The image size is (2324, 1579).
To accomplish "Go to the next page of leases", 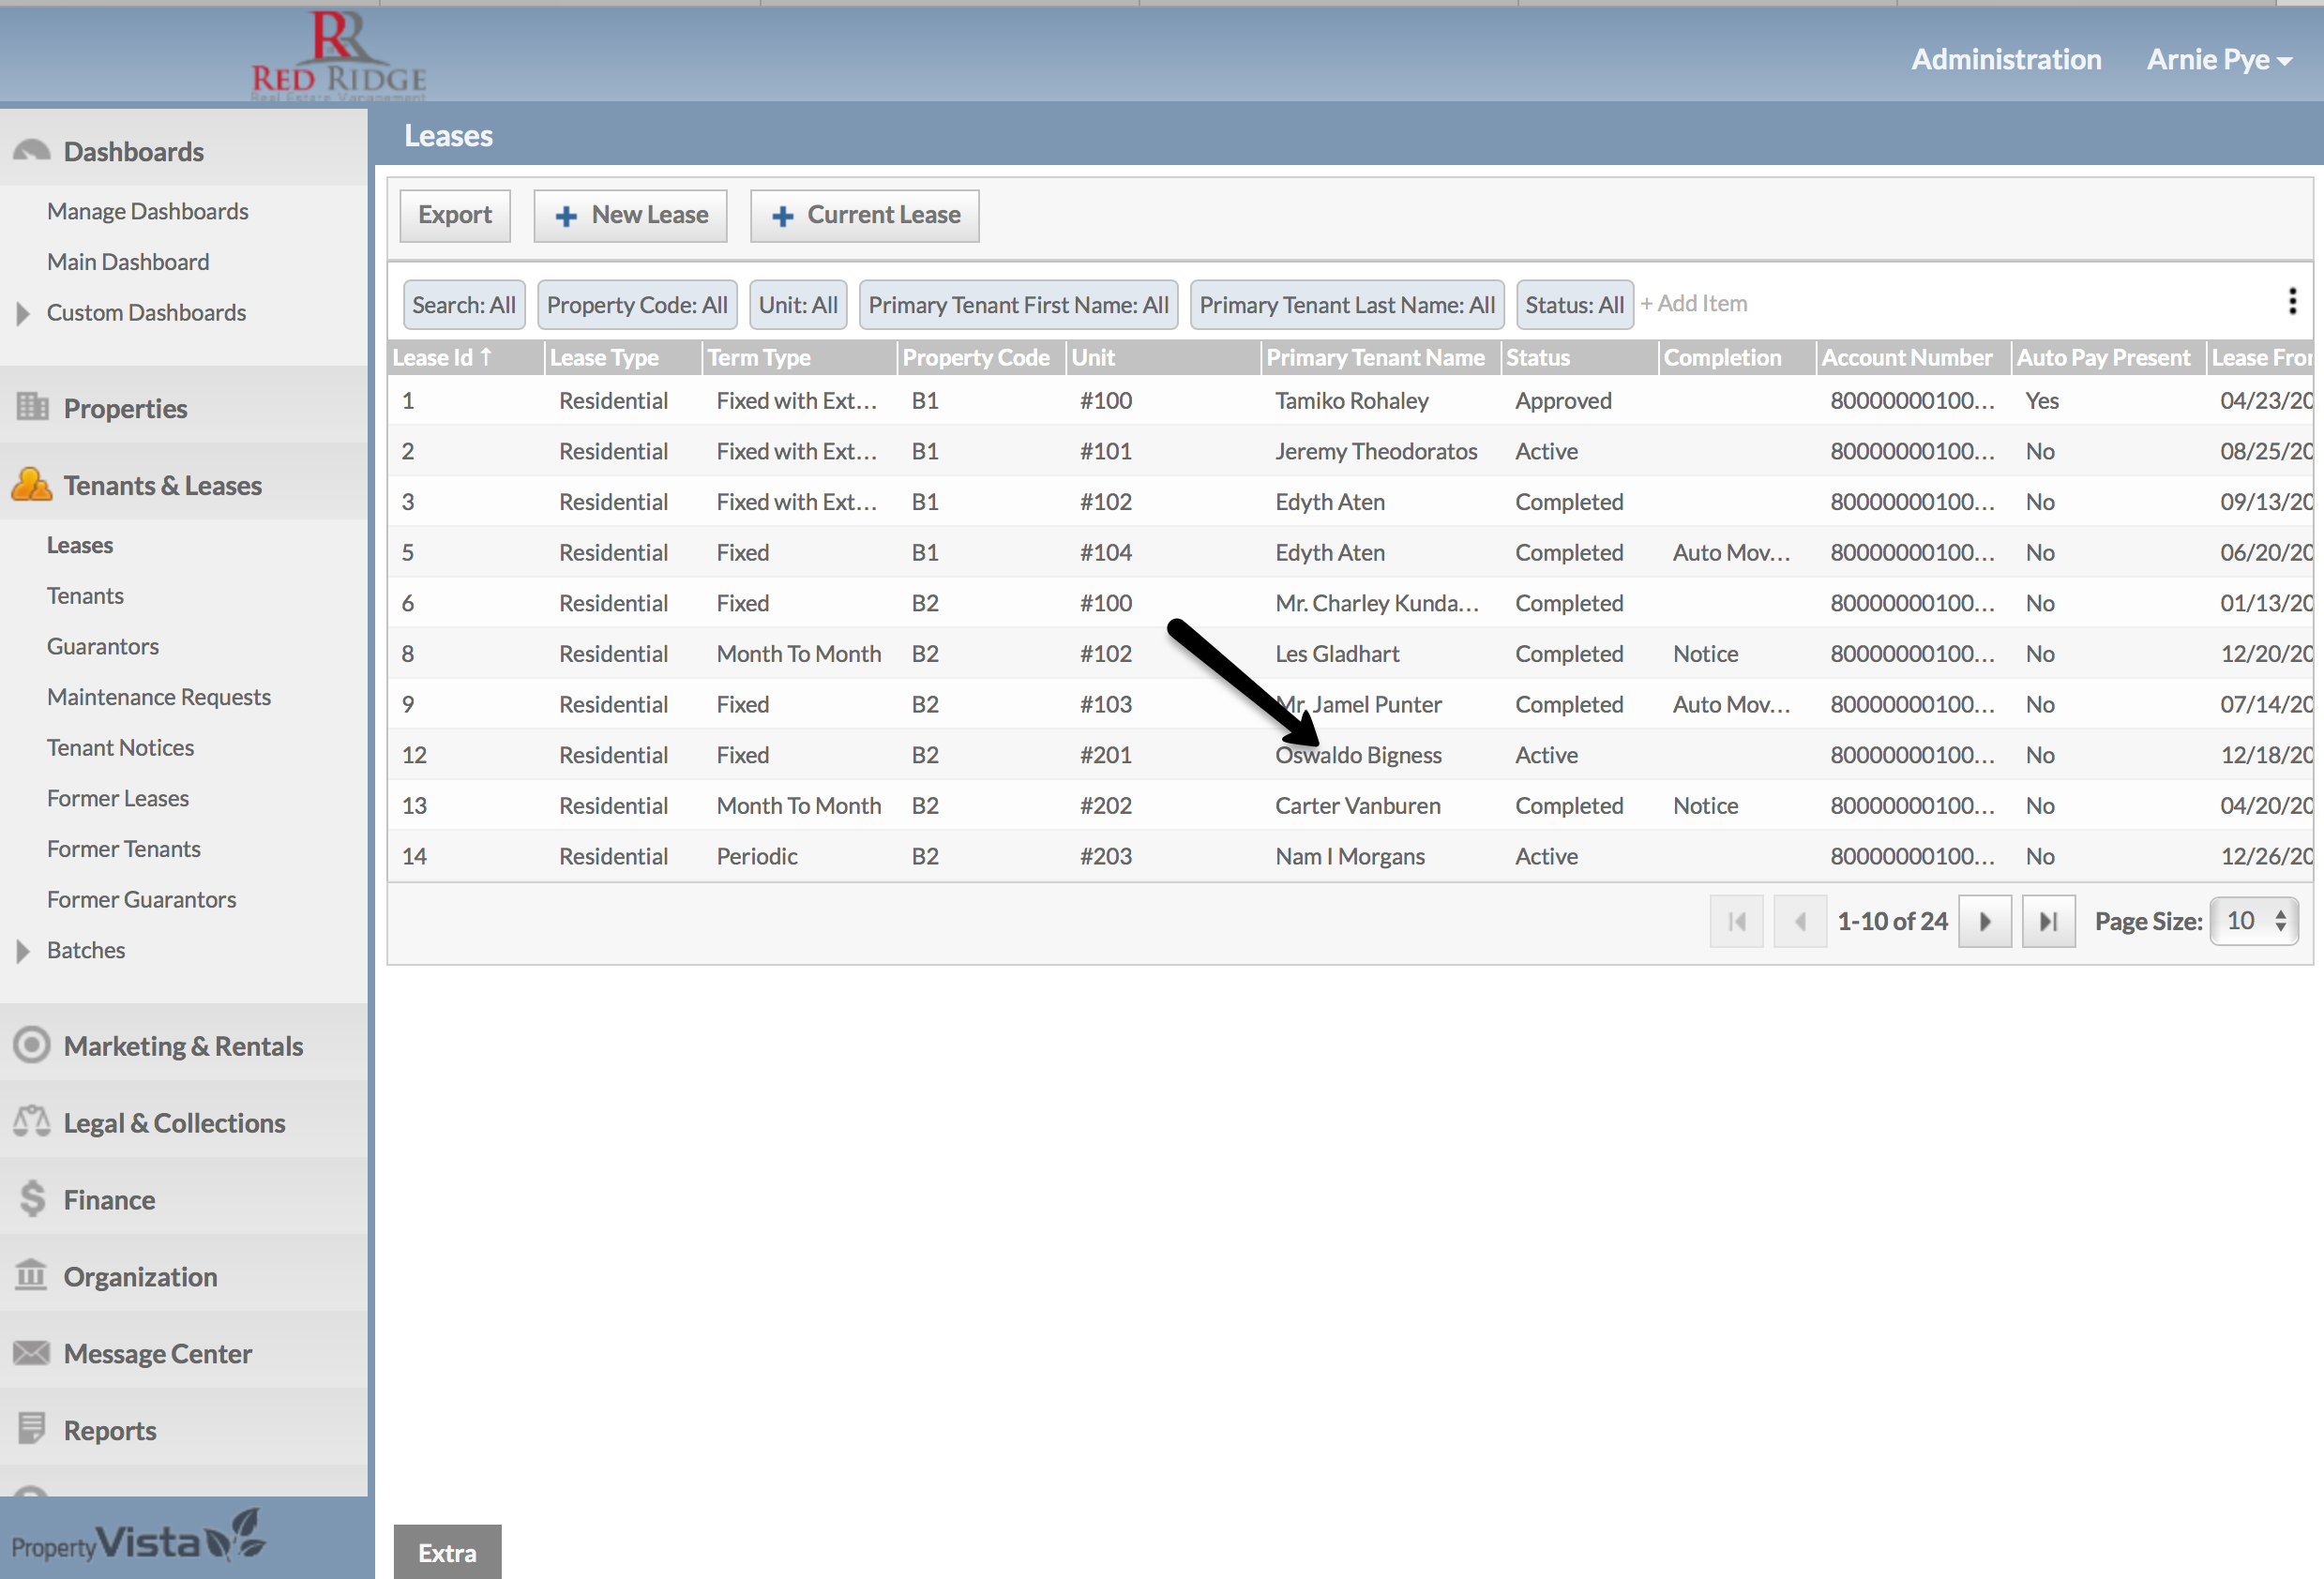I will [1984, 921].
